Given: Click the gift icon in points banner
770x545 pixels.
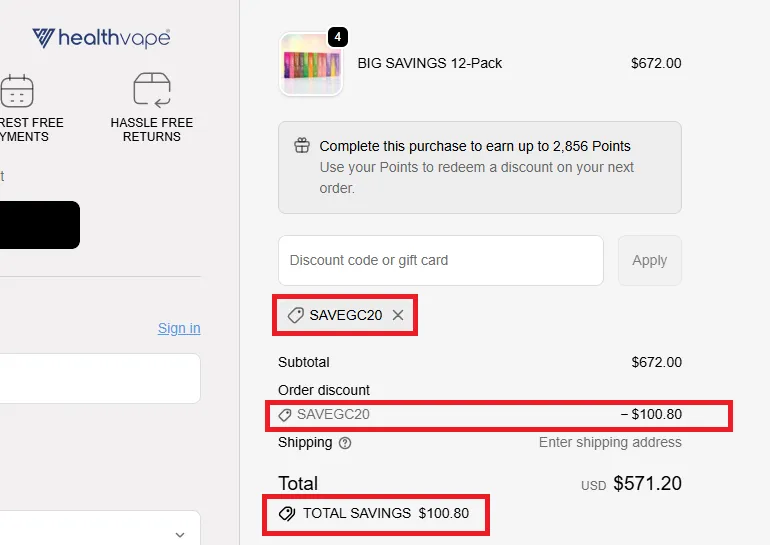Looking at the screenshot, I should pyautogui.click(x=302, y=146).
